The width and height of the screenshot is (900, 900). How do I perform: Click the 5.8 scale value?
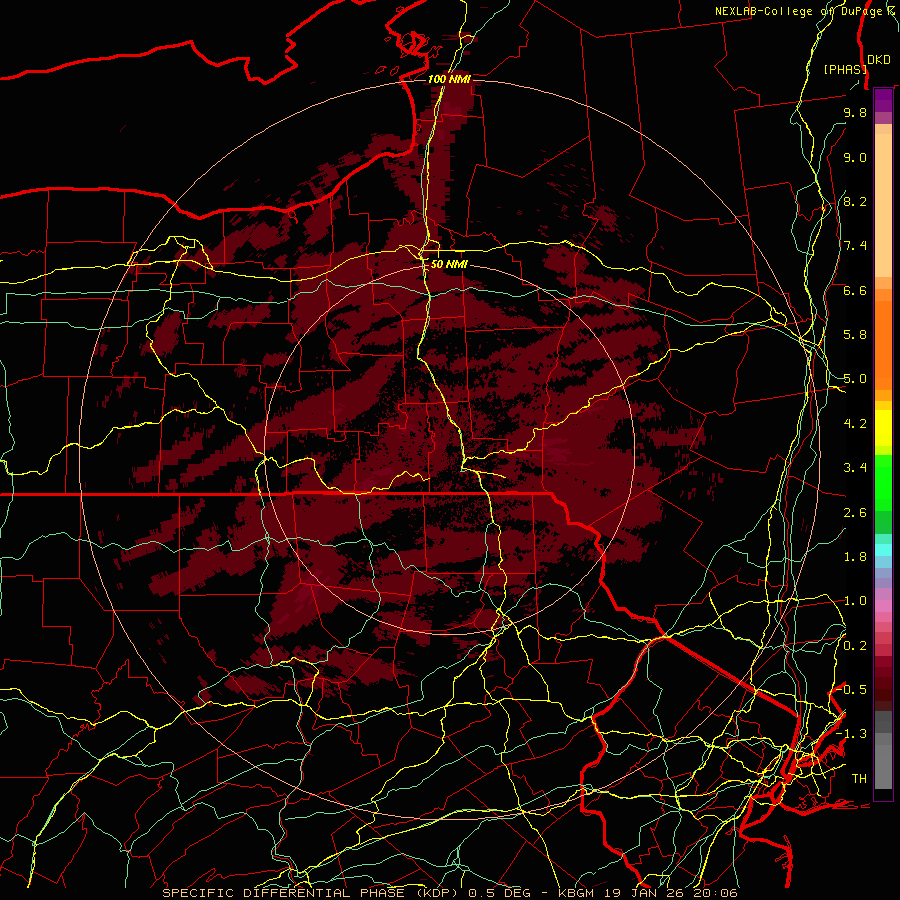point(855,335)
